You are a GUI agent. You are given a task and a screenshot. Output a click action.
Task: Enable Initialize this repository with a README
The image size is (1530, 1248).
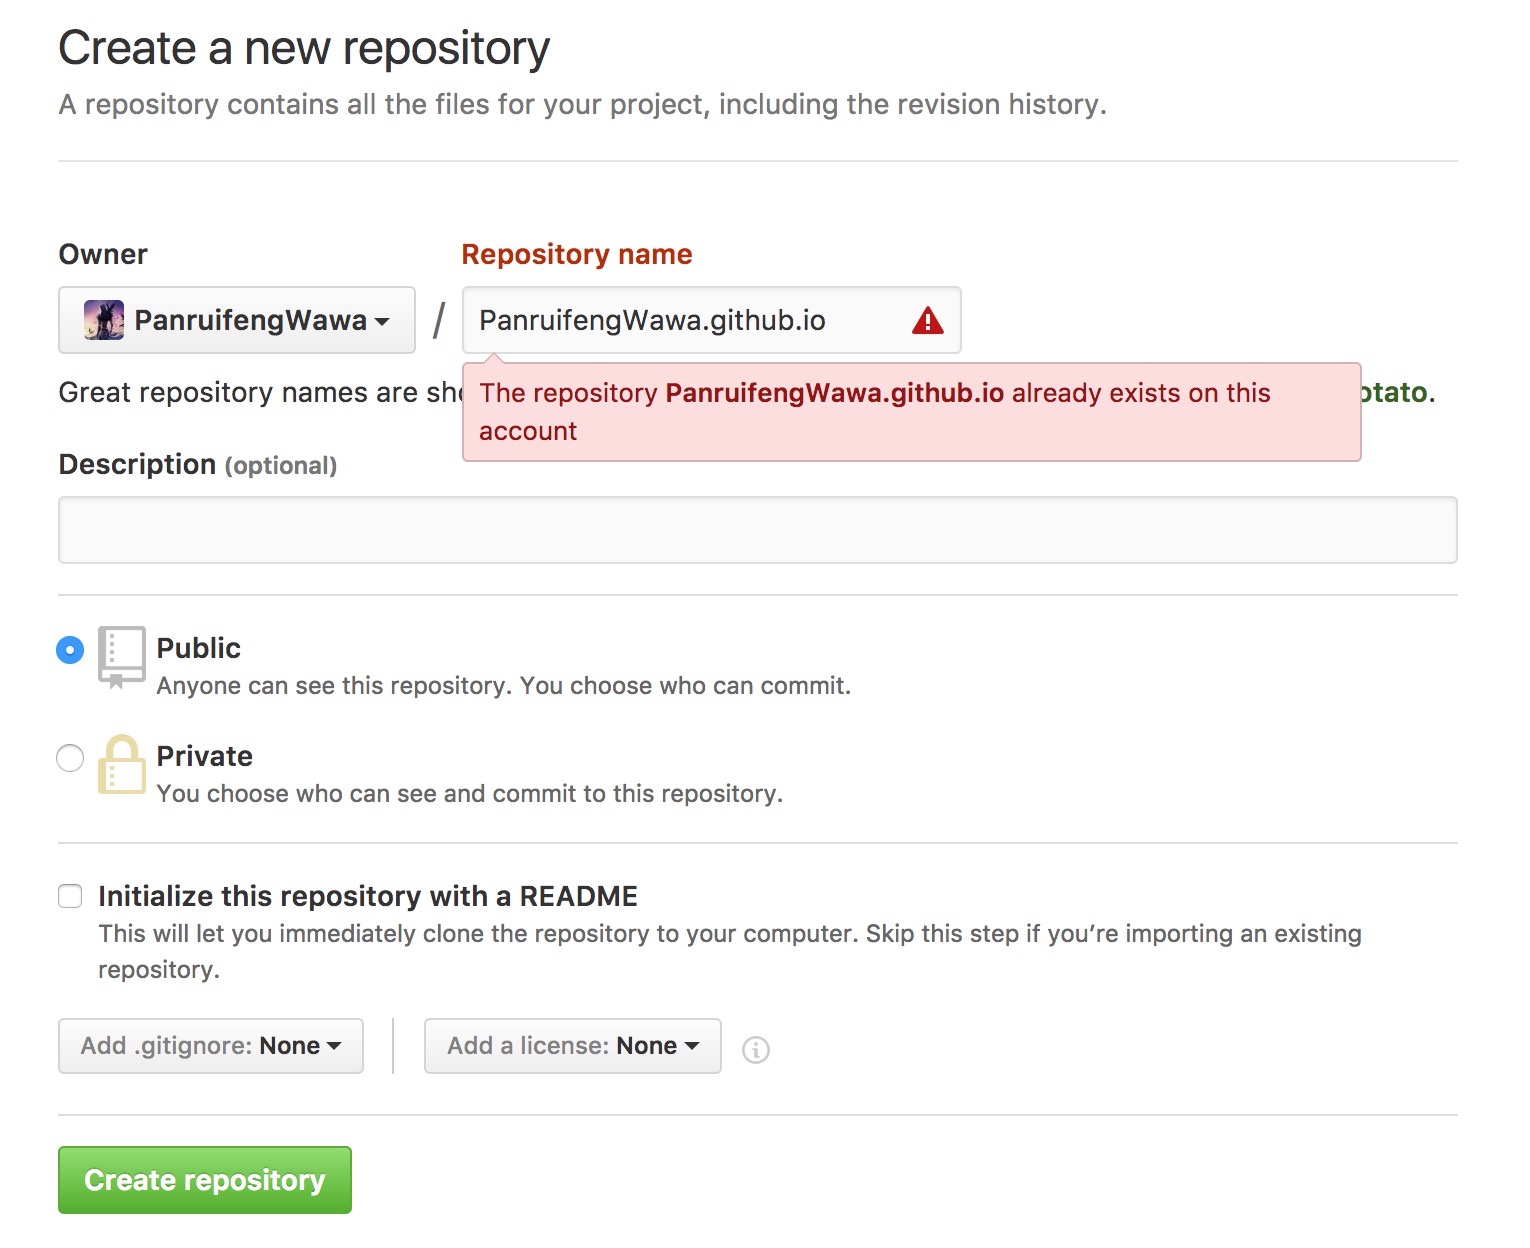pos(70,896)
